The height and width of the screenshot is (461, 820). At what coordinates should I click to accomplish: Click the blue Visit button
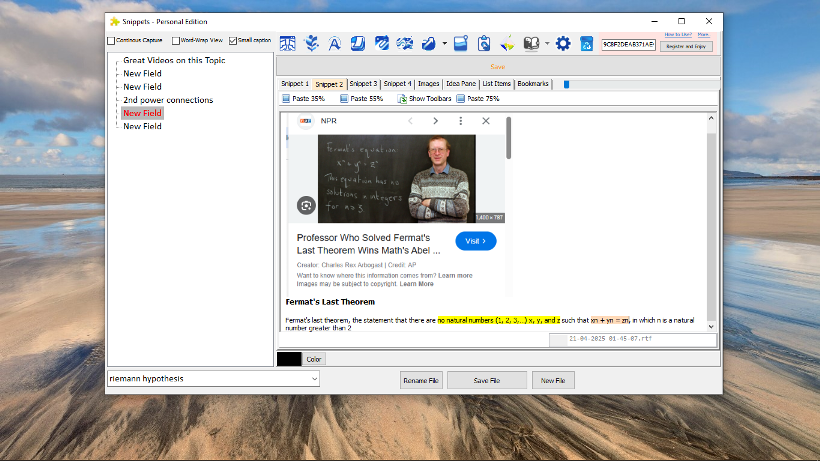476,241
